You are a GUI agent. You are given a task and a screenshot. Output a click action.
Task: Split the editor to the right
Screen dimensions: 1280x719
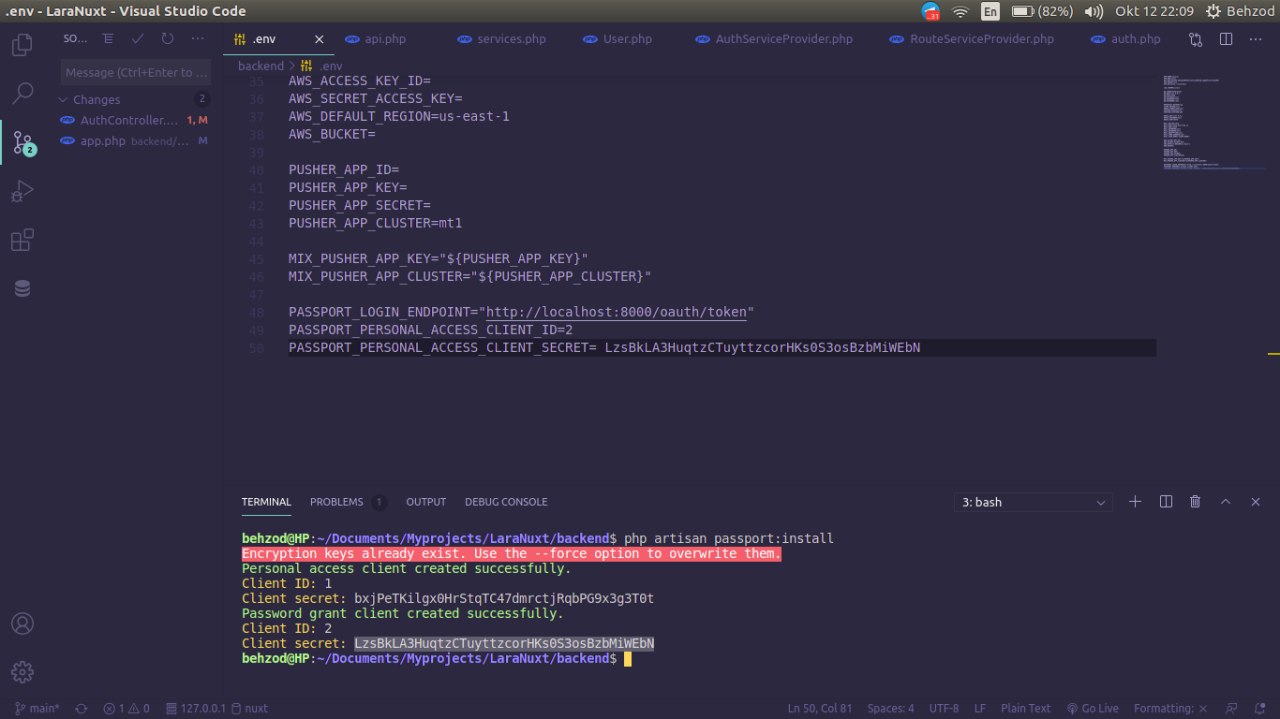1226,39
